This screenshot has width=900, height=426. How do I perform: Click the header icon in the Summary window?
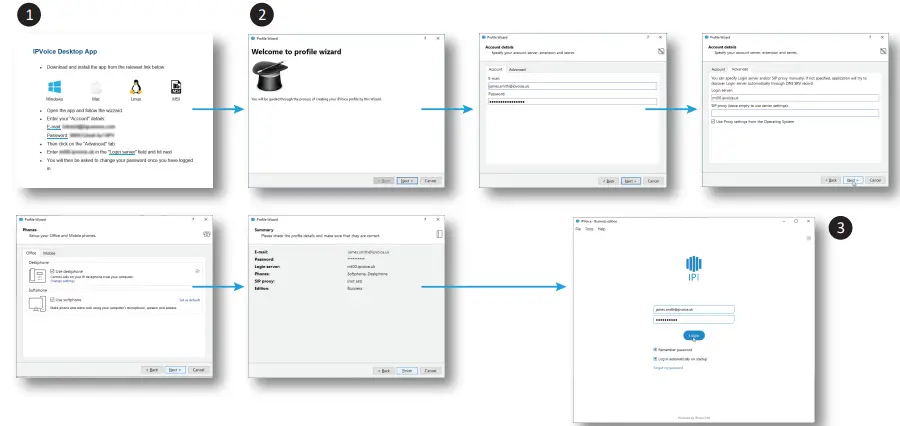coord(439,234)
